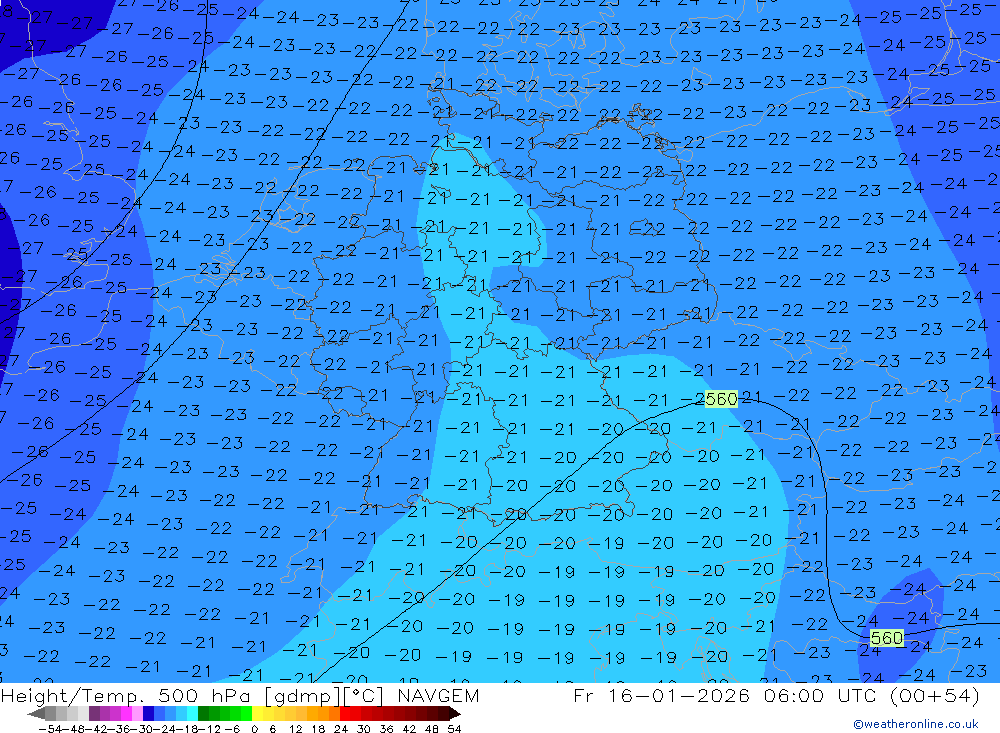Click the Fr weekday label
The height and width of the screenshot is (733, 1000).
point(583,696)
